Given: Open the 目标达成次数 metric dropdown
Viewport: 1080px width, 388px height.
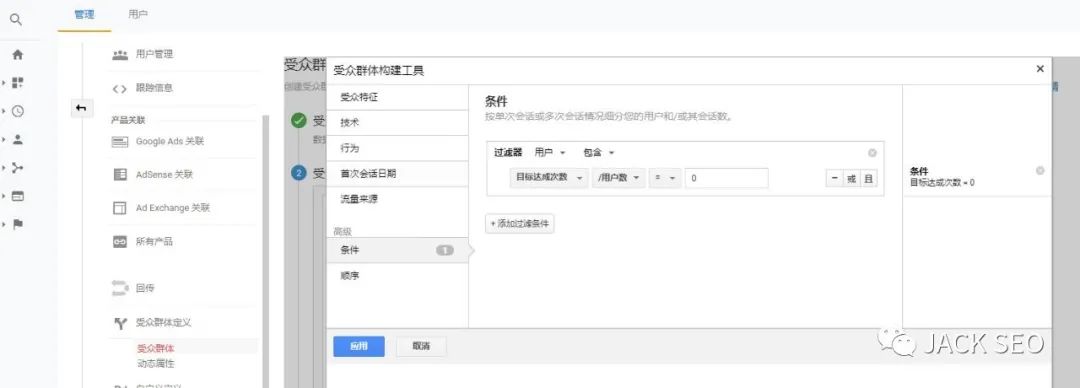Looking at the screenshot, I should click(x=548, y=178).
